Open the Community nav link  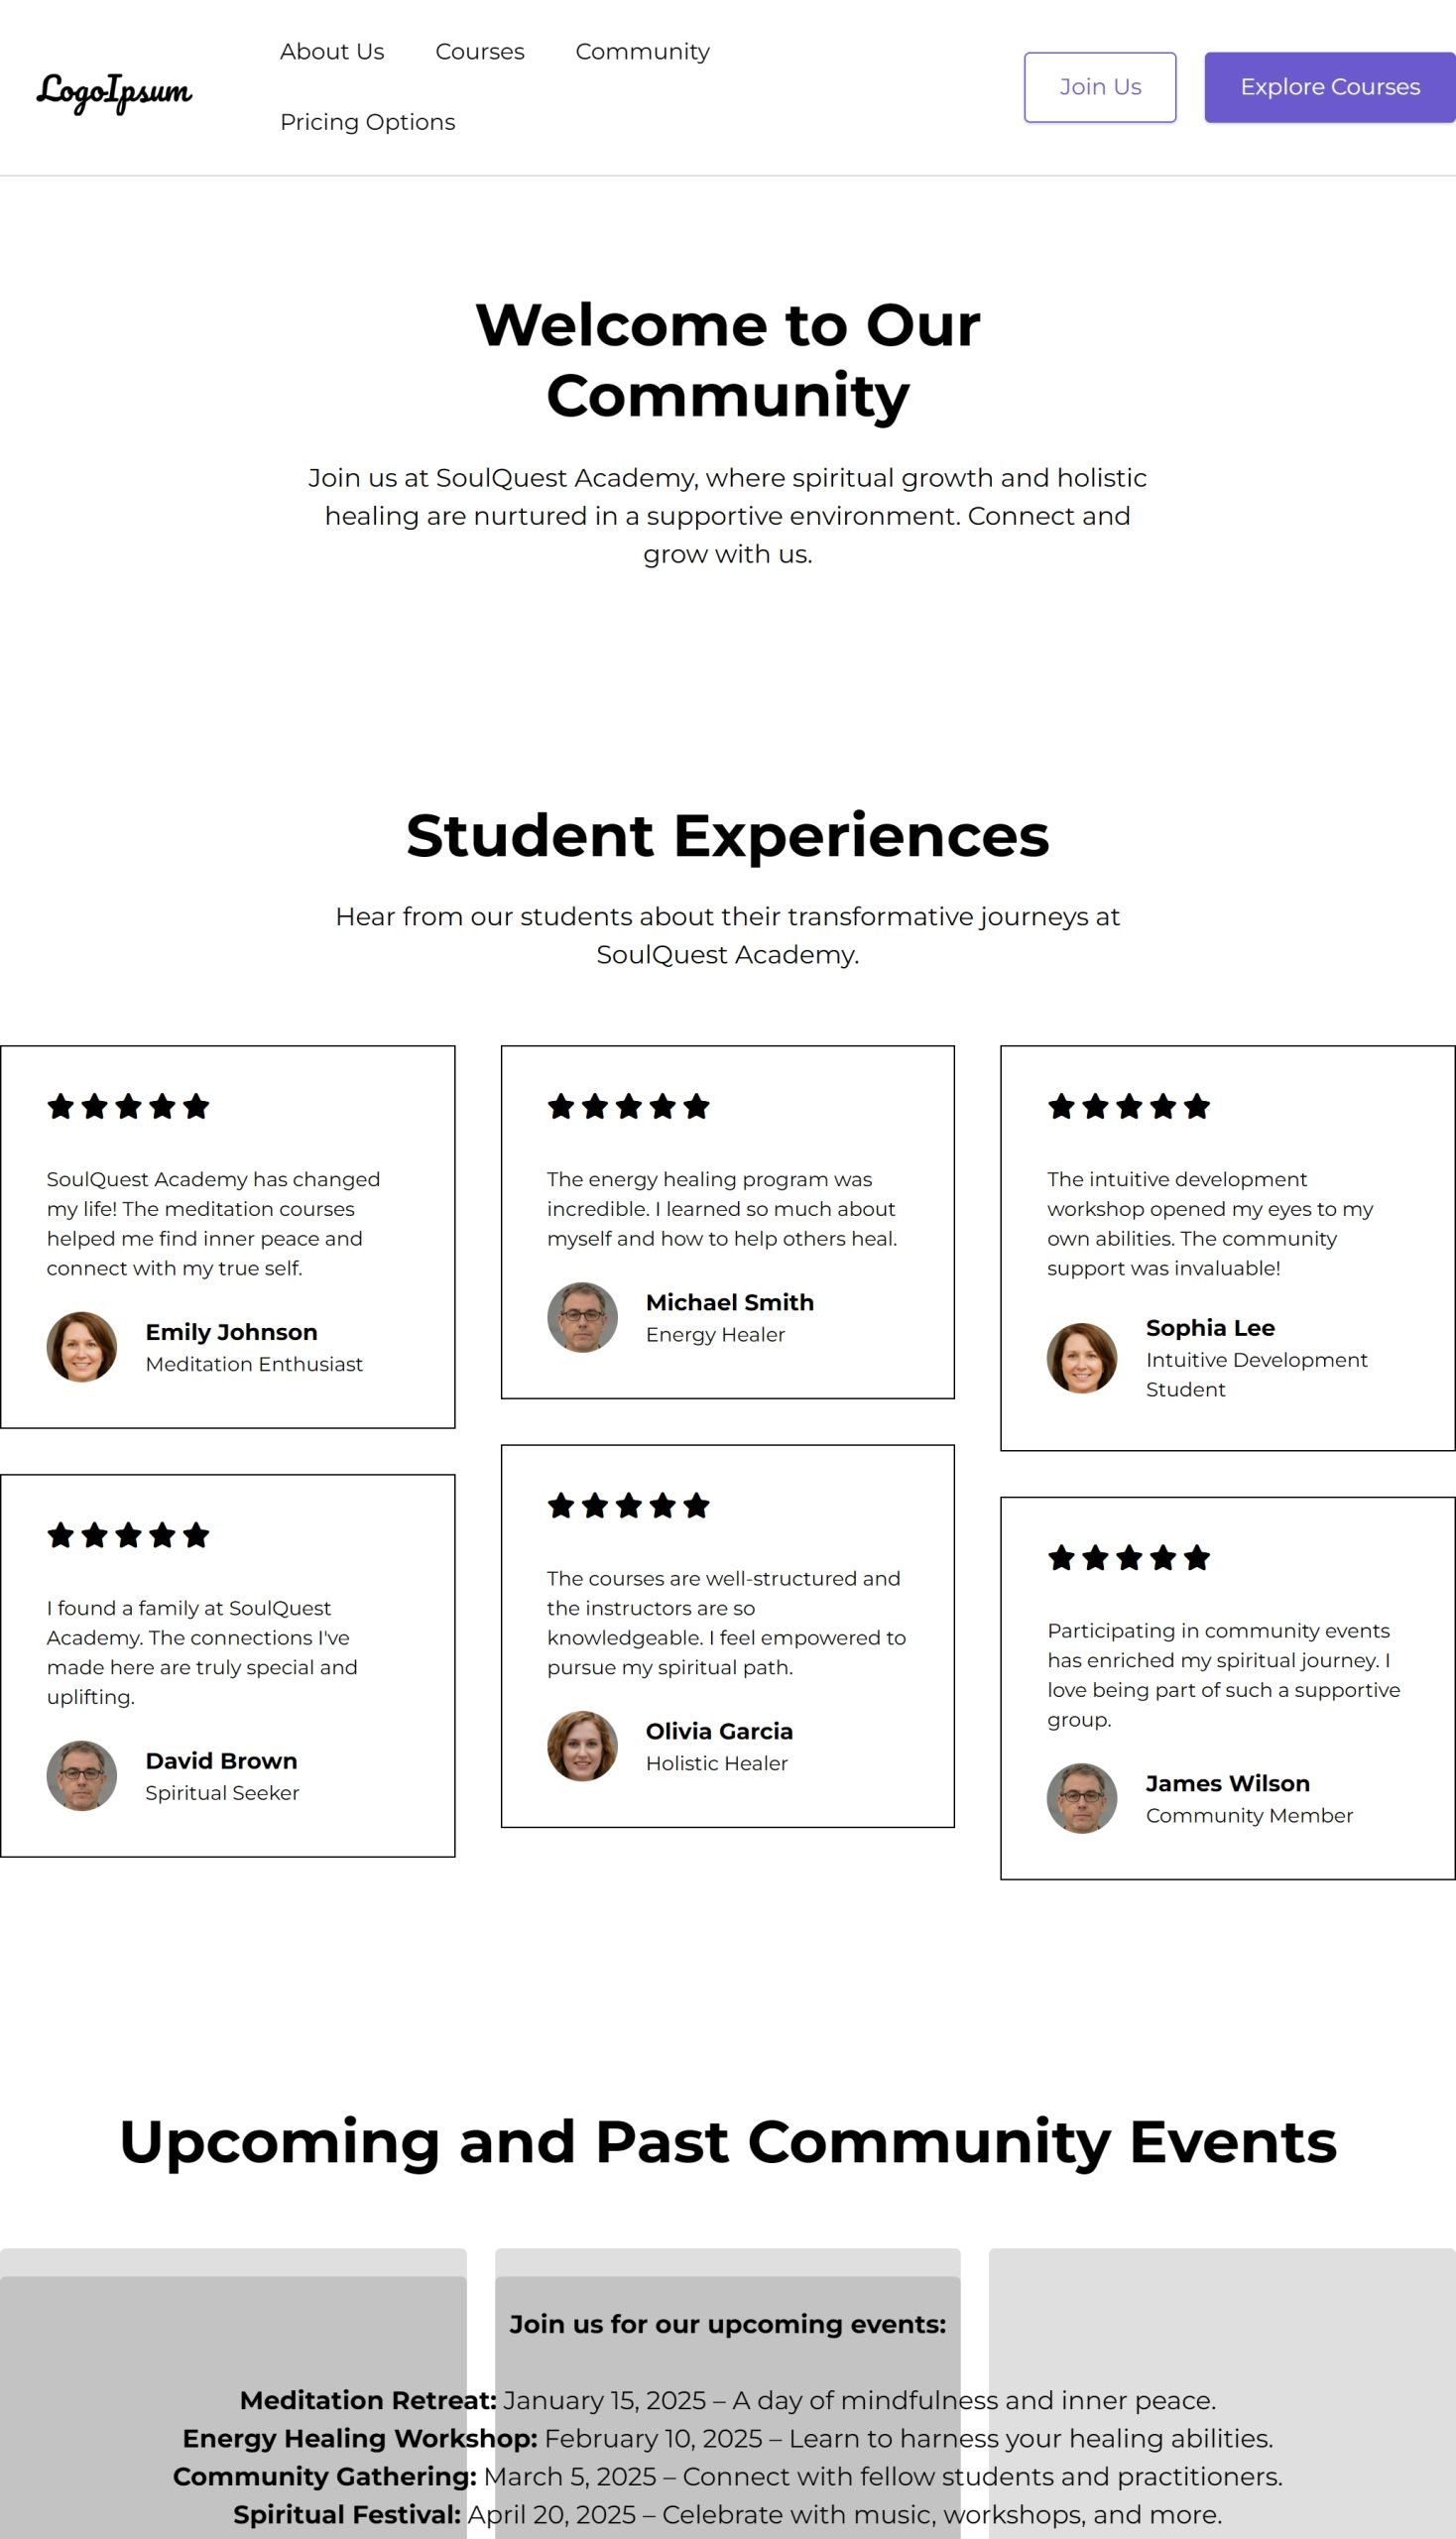pyautogui.click(x=642, y=52)
